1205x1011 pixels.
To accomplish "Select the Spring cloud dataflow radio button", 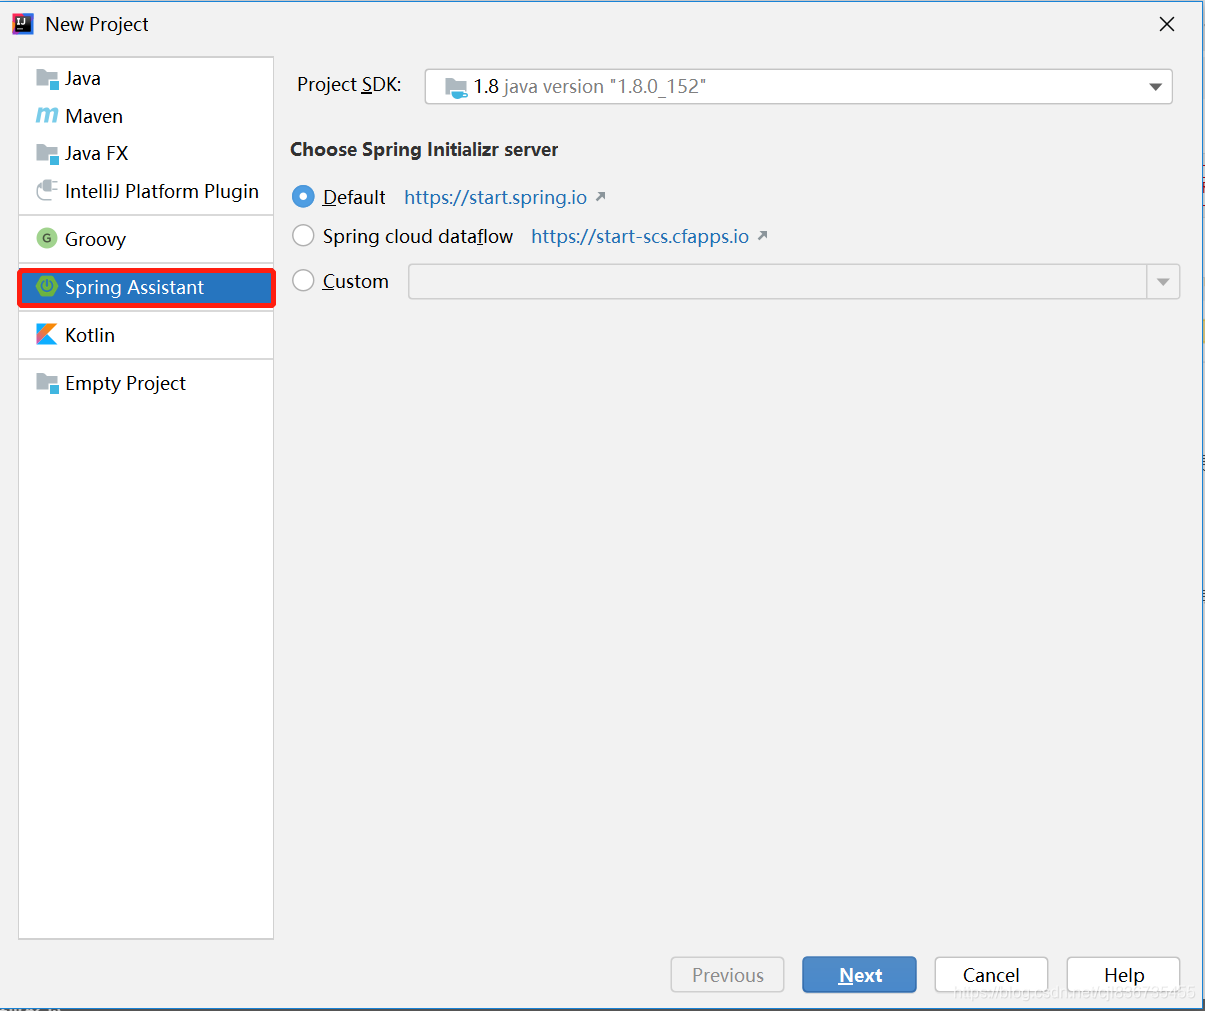I will pos(303,236).
